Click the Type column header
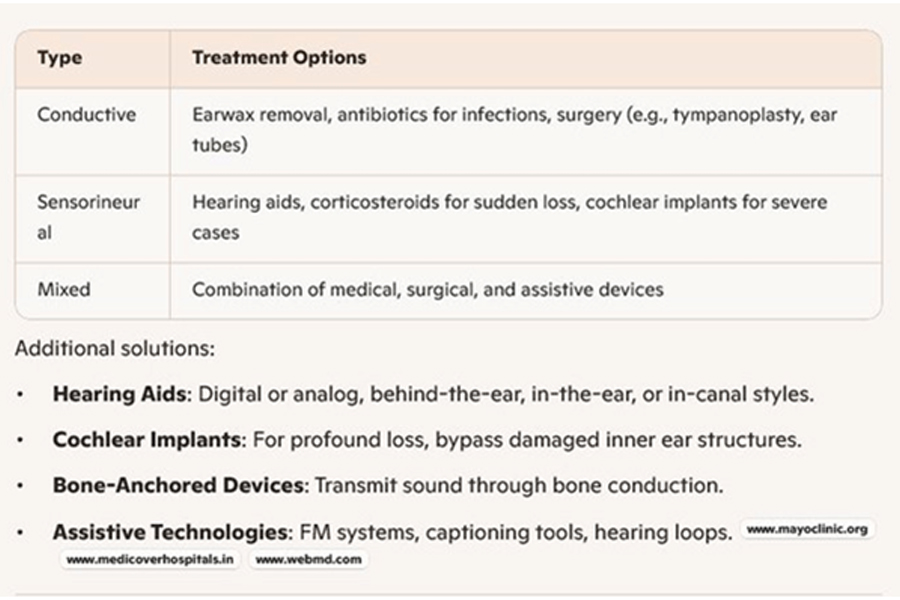This screenshot has width=900, height=600. [x=58, y=58]
